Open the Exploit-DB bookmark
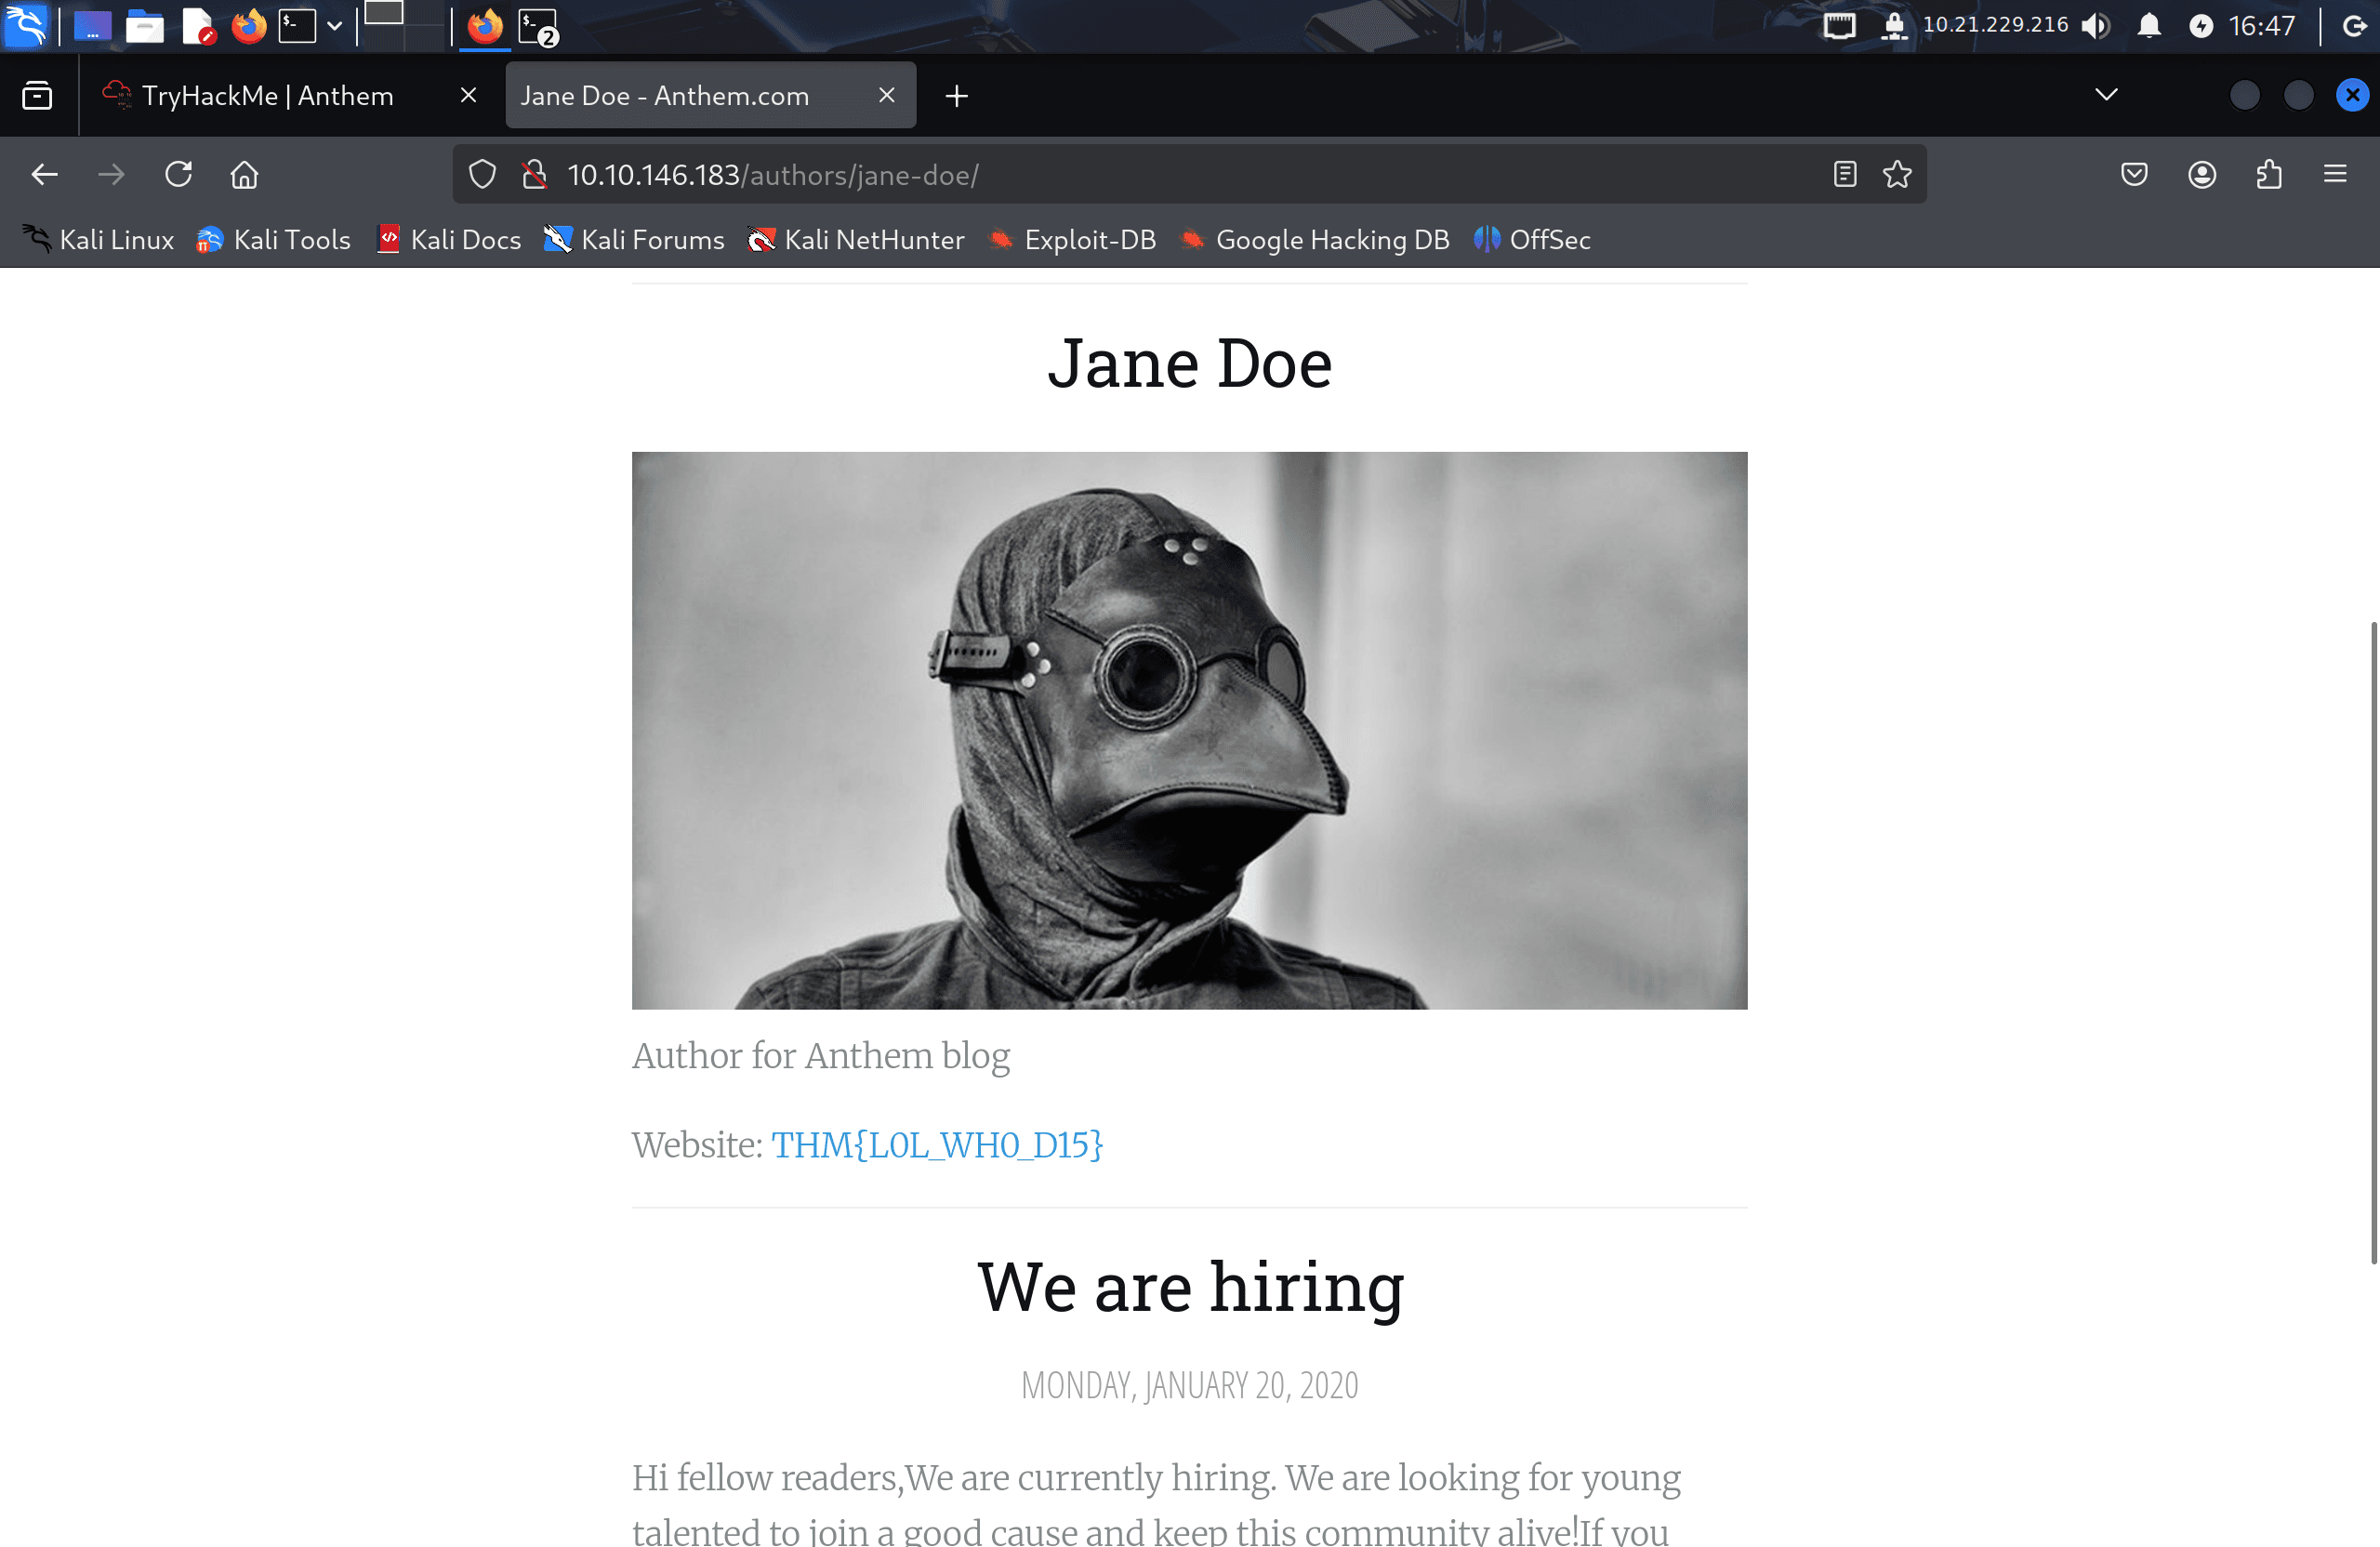The width and height of the screenshot is (2380, 1547). [1072, 240]
